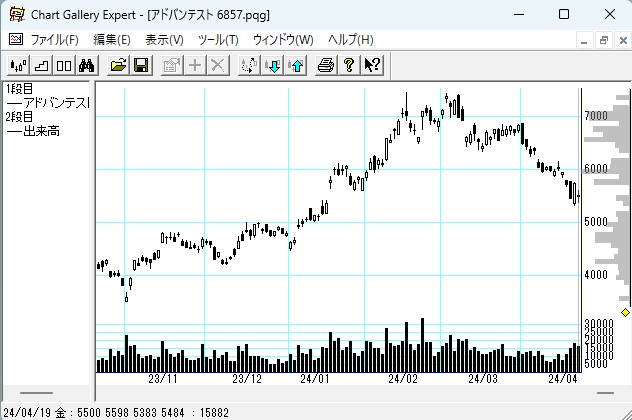Click the yellow diamond price marker
Screen dimensions: 632x420
(626, 313)
